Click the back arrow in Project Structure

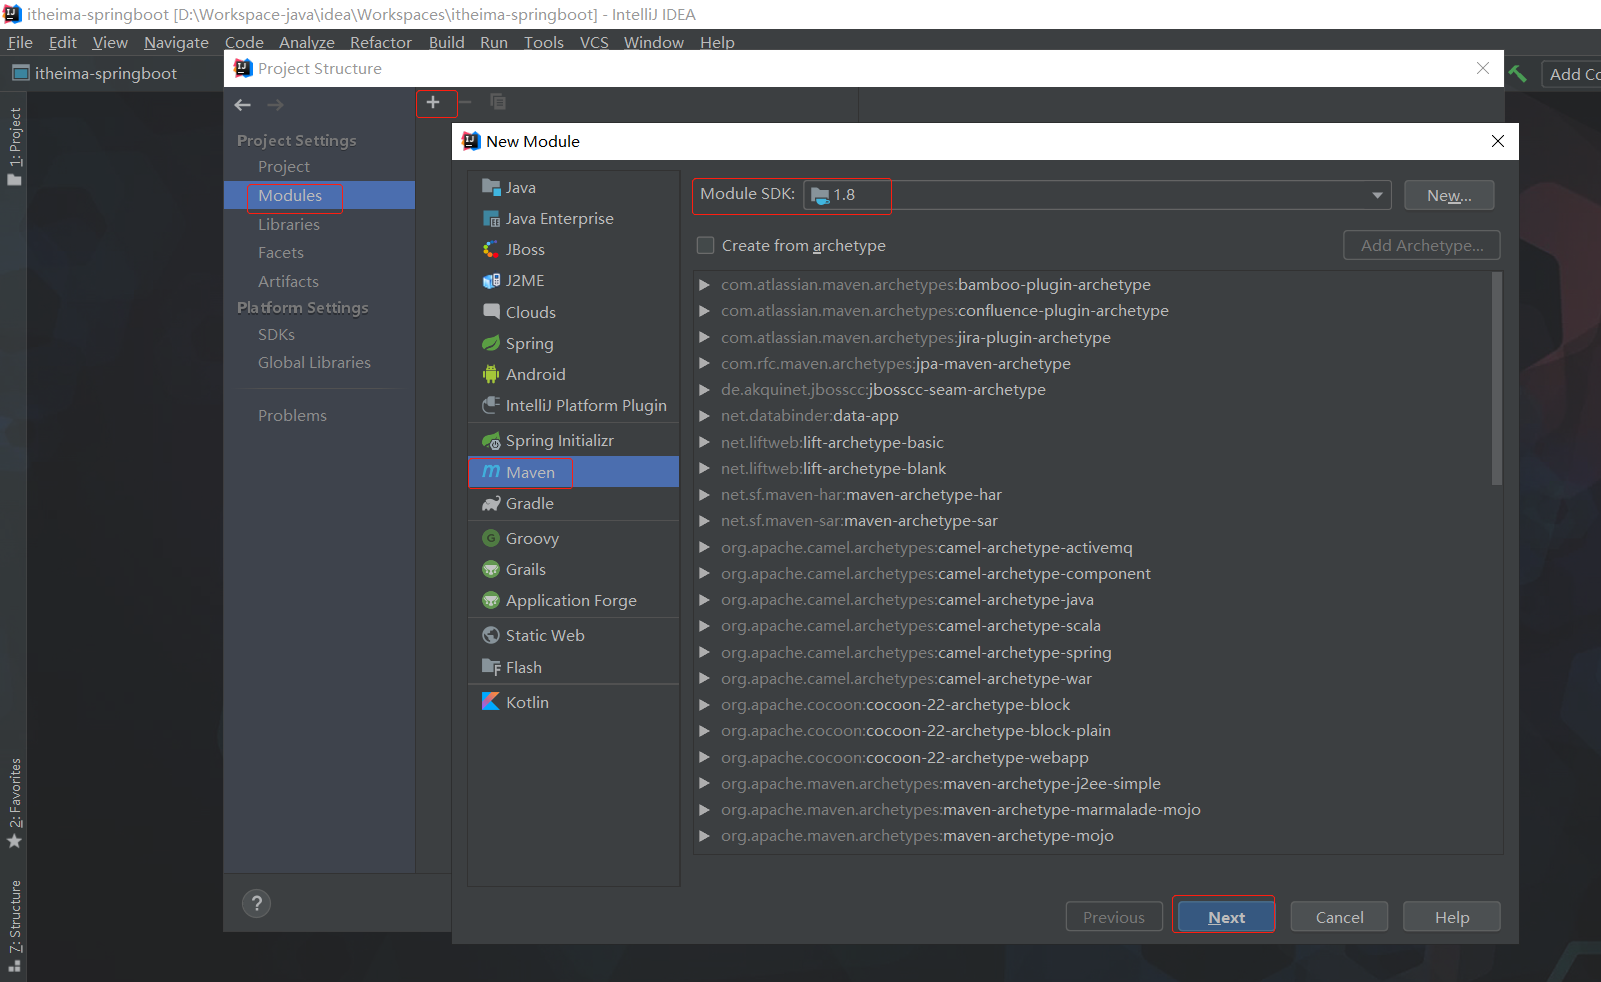(x=243, y=105)
